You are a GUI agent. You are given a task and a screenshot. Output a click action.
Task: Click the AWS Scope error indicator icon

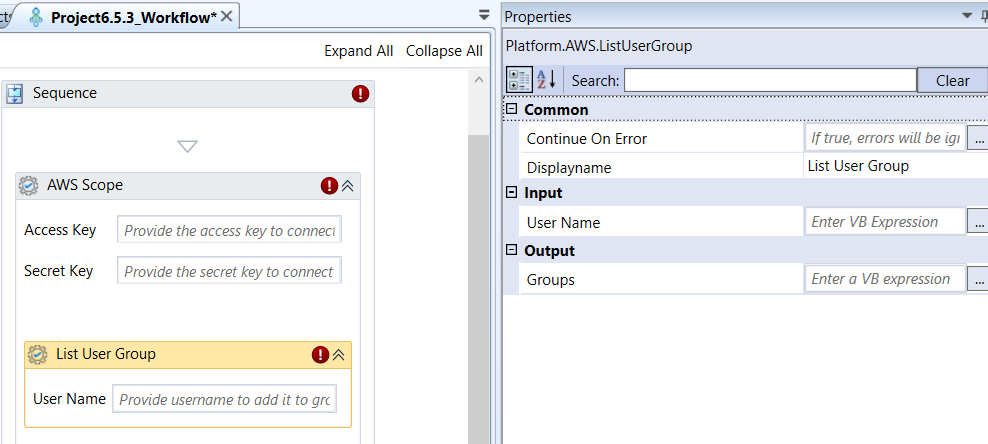coord(330,186)
